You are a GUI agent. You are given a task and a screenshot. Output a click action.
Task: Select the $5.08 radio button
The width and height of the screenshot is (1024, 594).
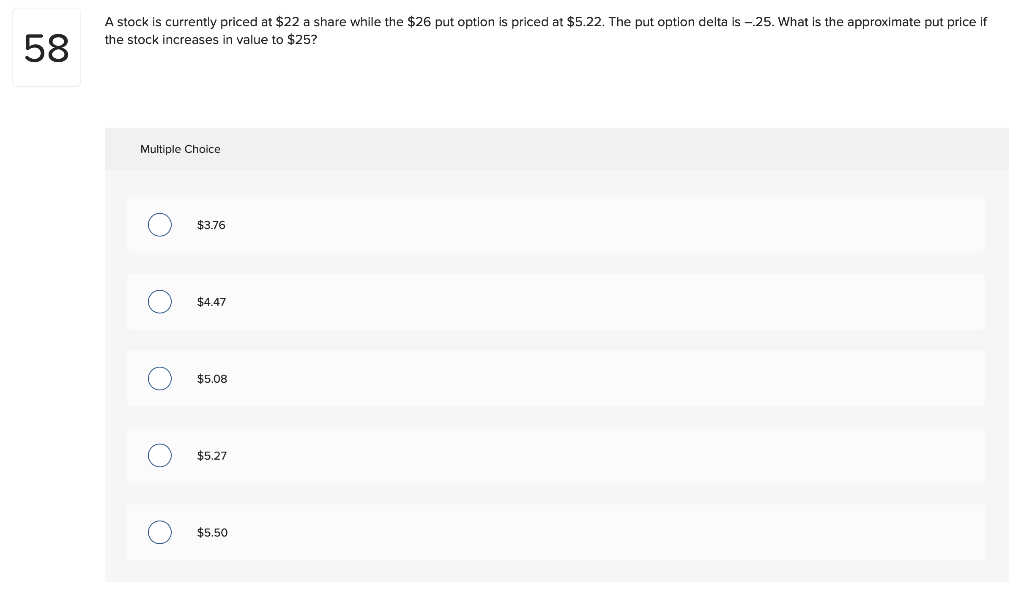[160, 378]
